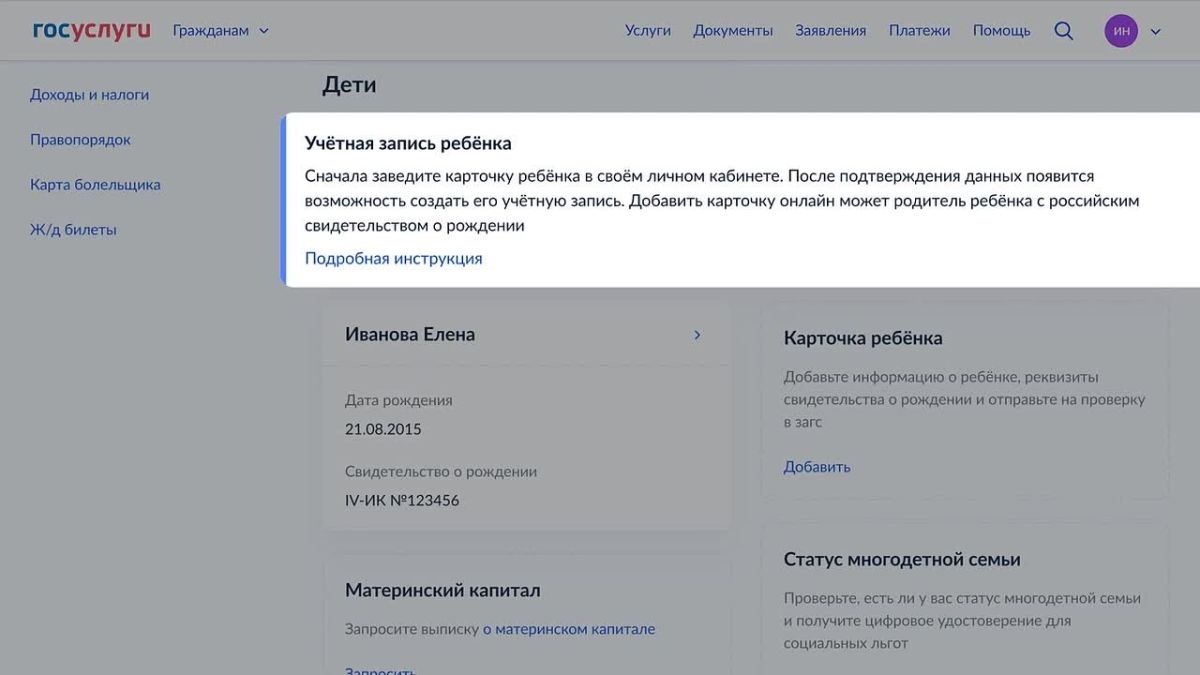Image resolution: width=1200 pixels, height=675 pixels.
Task: Open the Подробная инструкция link
Action: tap(393, 259)
